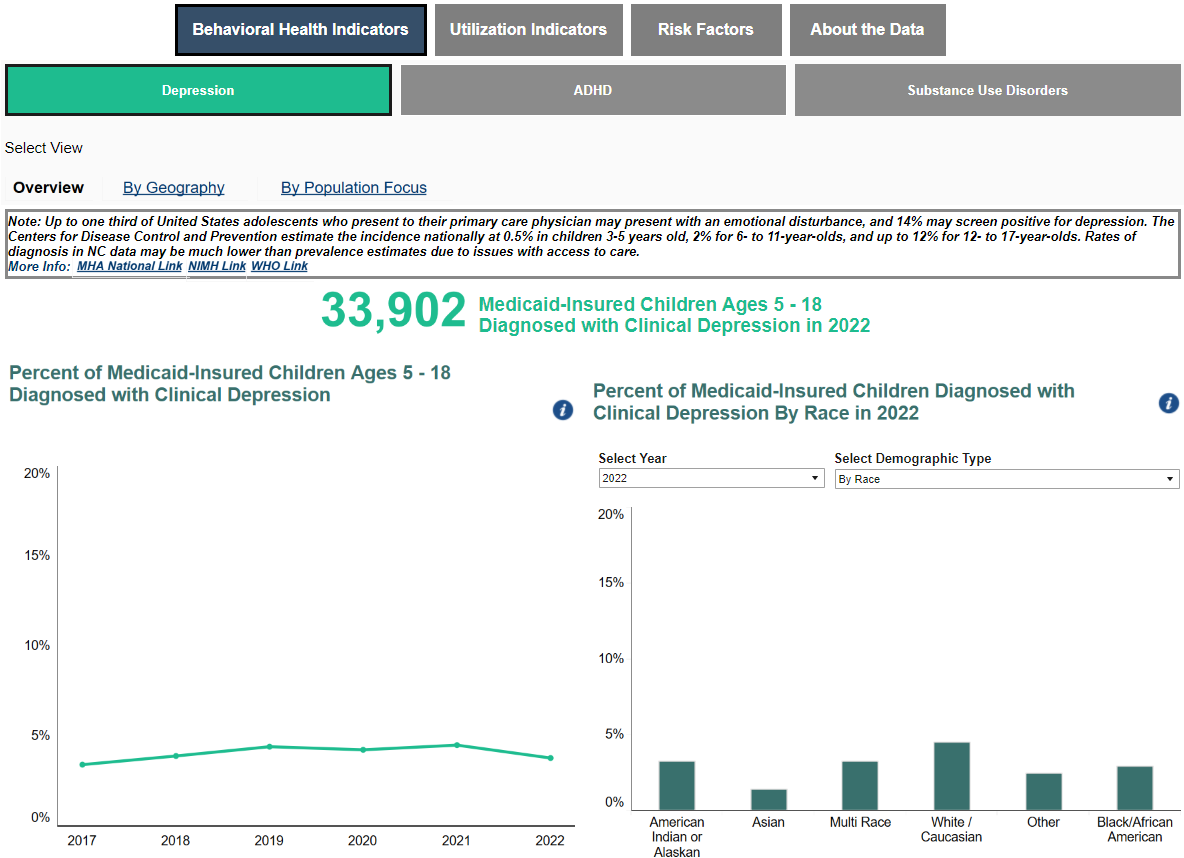Click the Asian bar in race chart
This screenshot has width=1184, height=858.
(769, 799)
